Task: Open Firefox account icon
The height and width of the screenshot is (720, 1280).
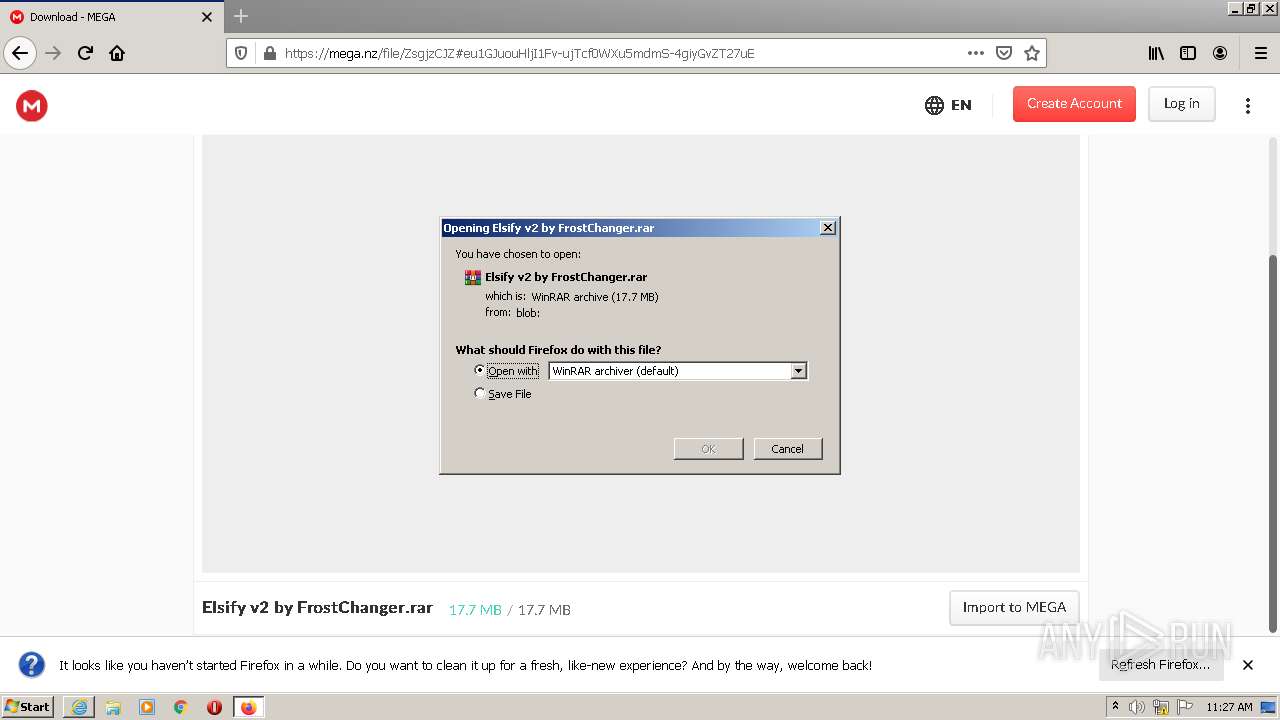Action: [1220, 53]
